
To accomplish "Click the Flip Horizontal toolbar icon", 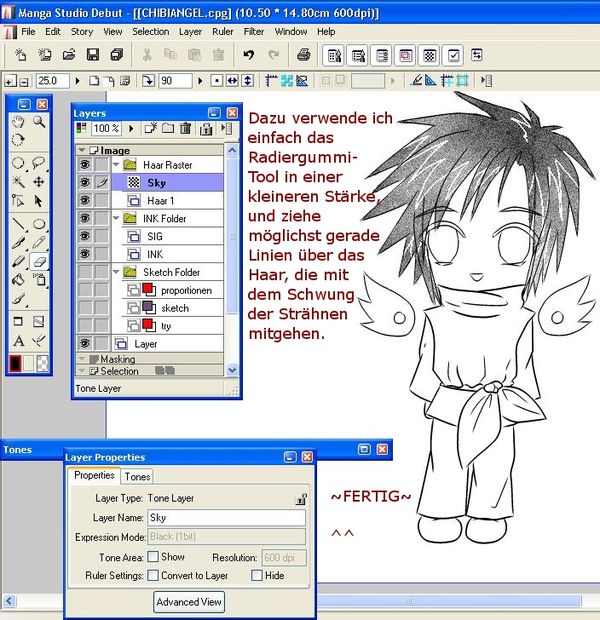I will 232,81.
